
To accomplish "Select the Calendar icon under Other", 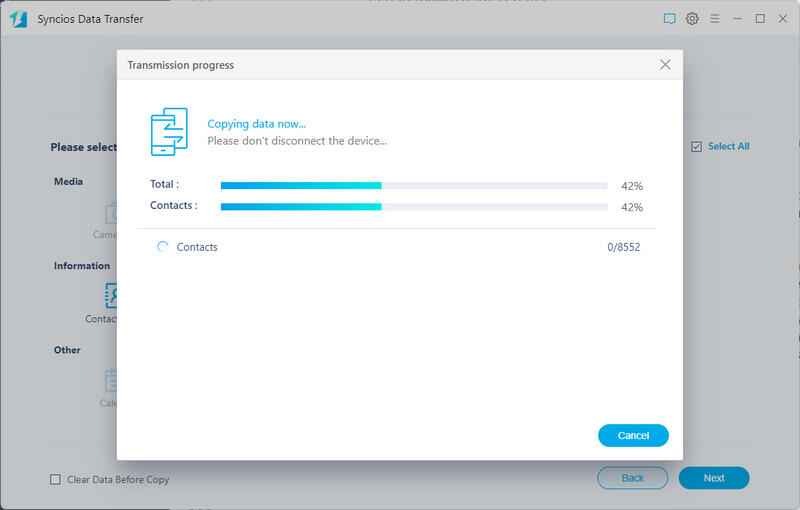I will (111, 380).
